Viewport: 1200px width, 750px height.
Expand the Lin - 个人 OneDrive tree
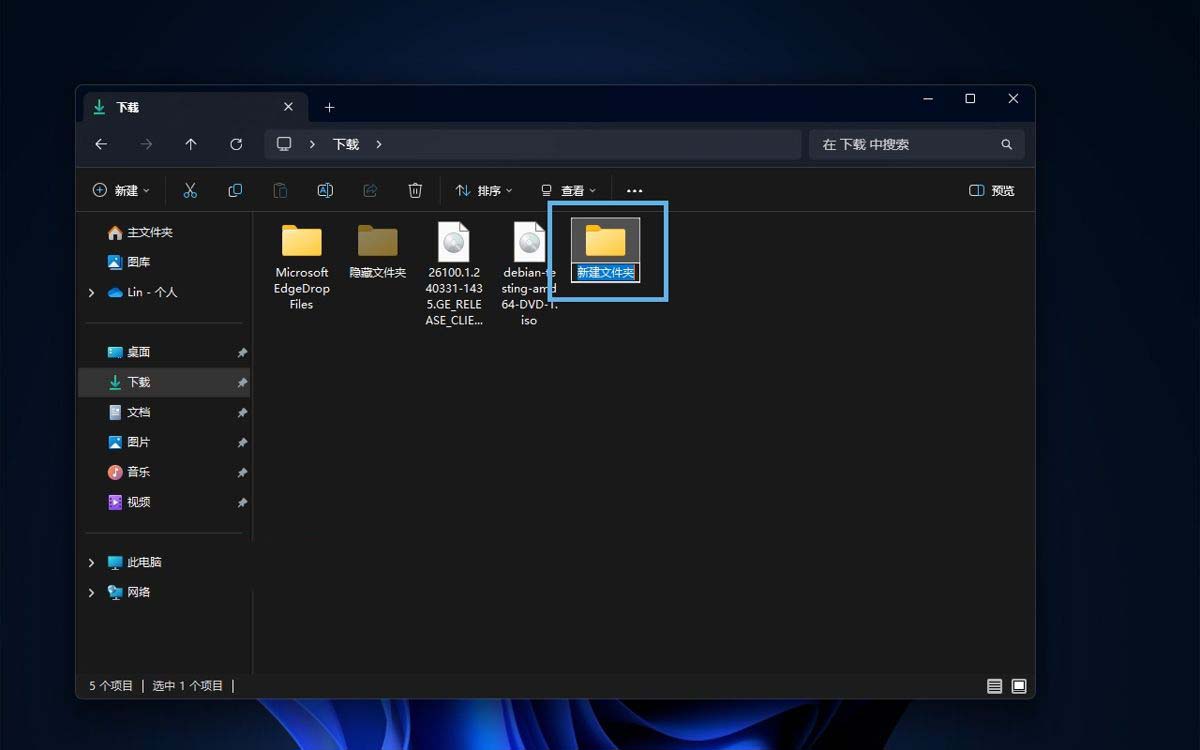pos(91,292)
